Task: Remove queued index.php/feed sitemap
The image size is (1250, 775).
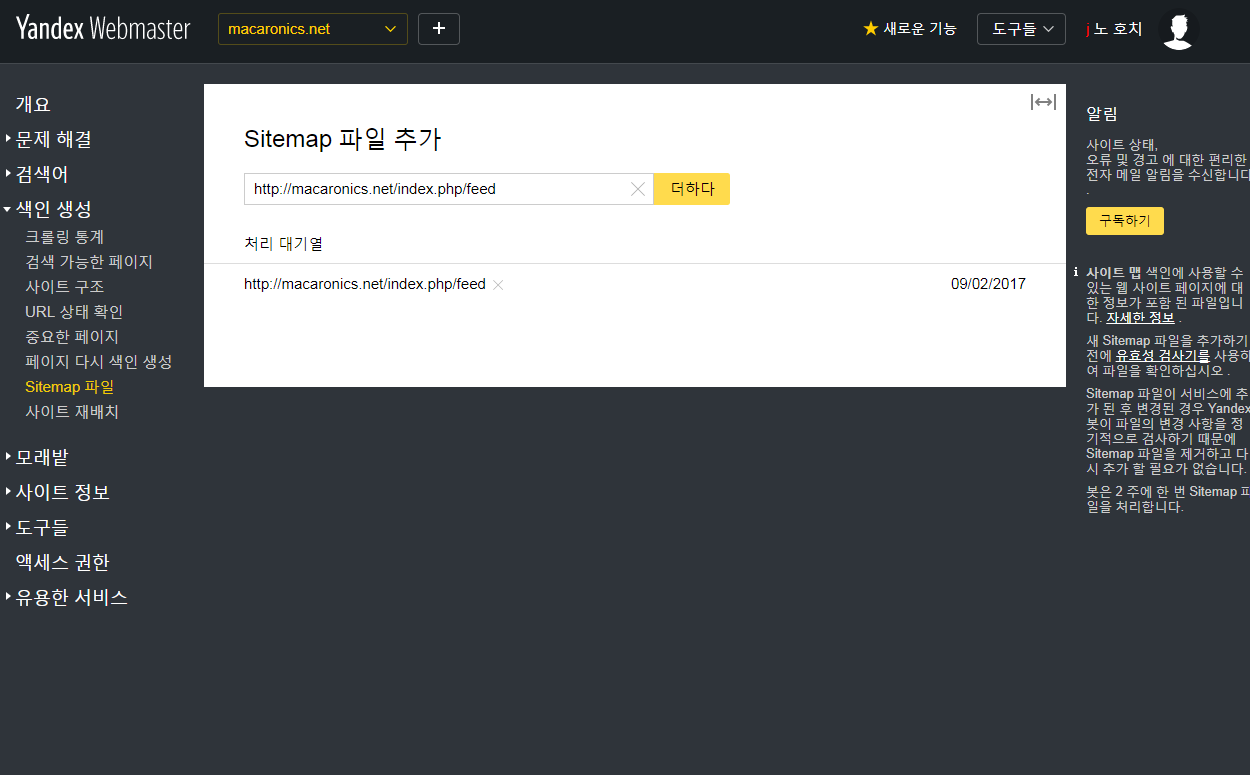Action: click(x=498, y=285)
